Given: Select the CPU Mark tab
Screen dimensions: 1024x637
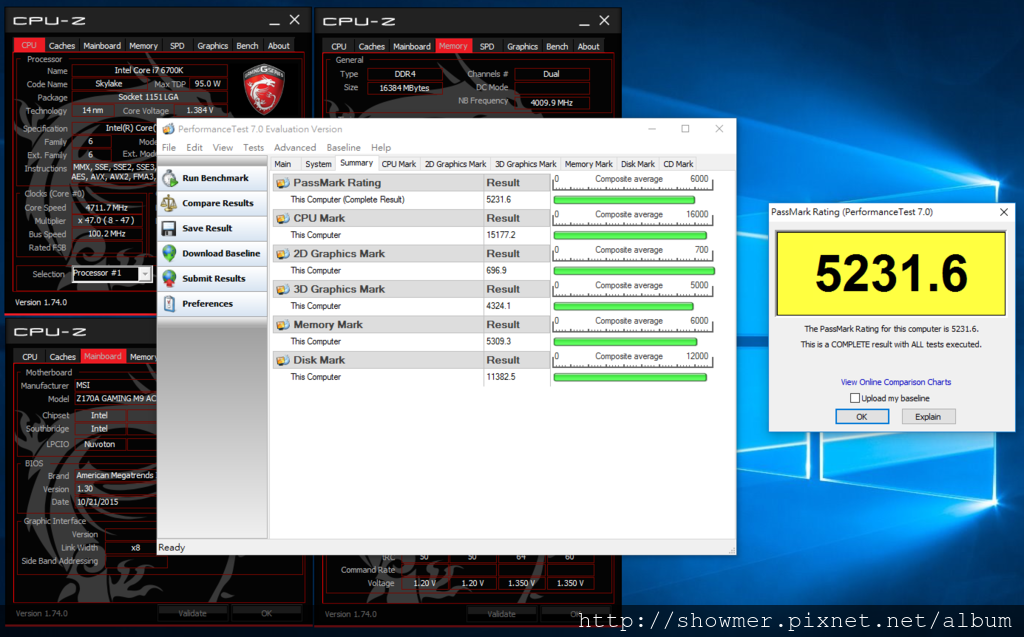Looking at the screenshot, I should point(398,164).
